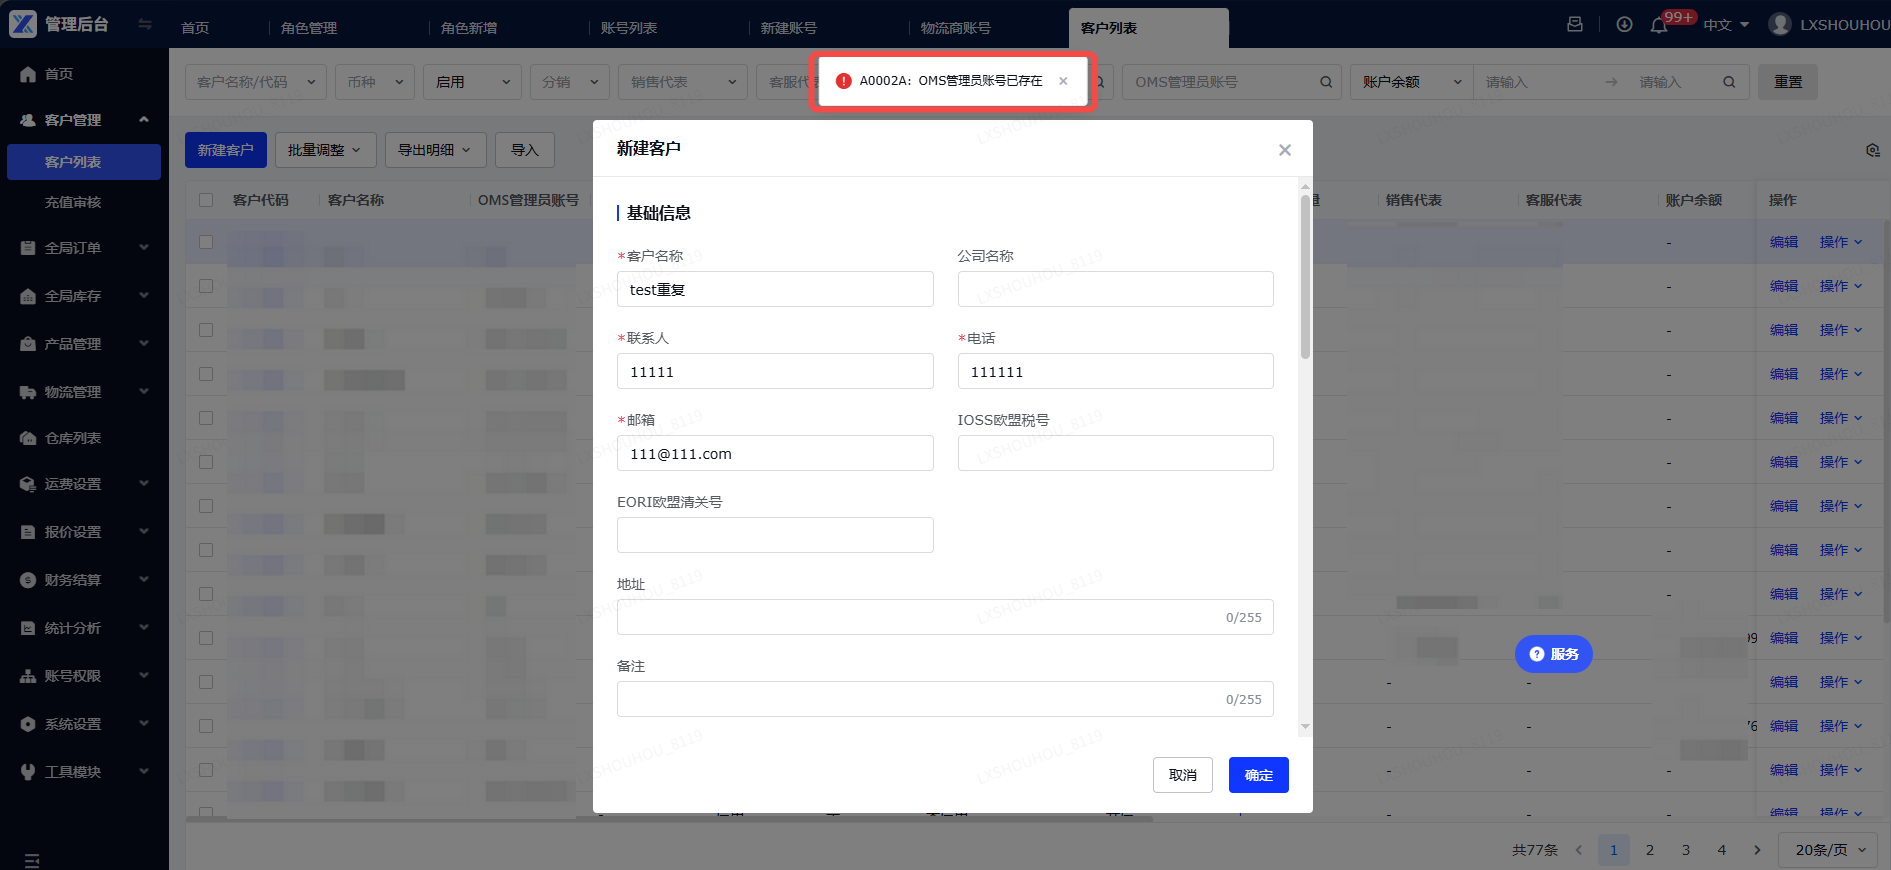Focus the 邮箱 field with 111@111.com
The height and width of the screenshot is (870, 1891).
775,453
